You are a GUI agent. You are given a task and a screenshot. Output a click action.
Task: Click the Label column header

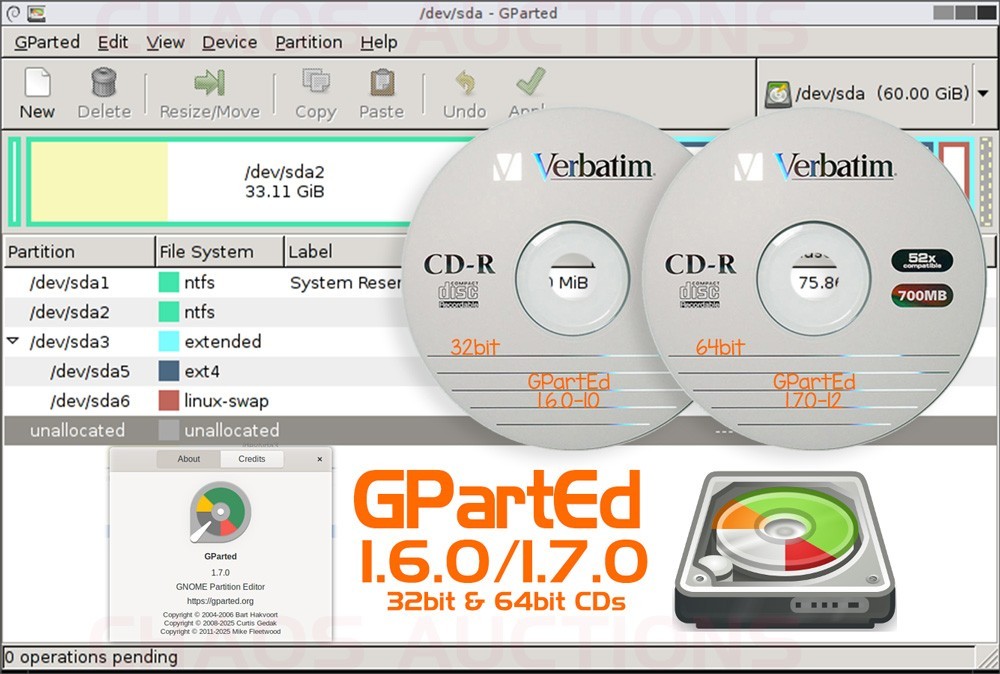[x=344, y=251]
